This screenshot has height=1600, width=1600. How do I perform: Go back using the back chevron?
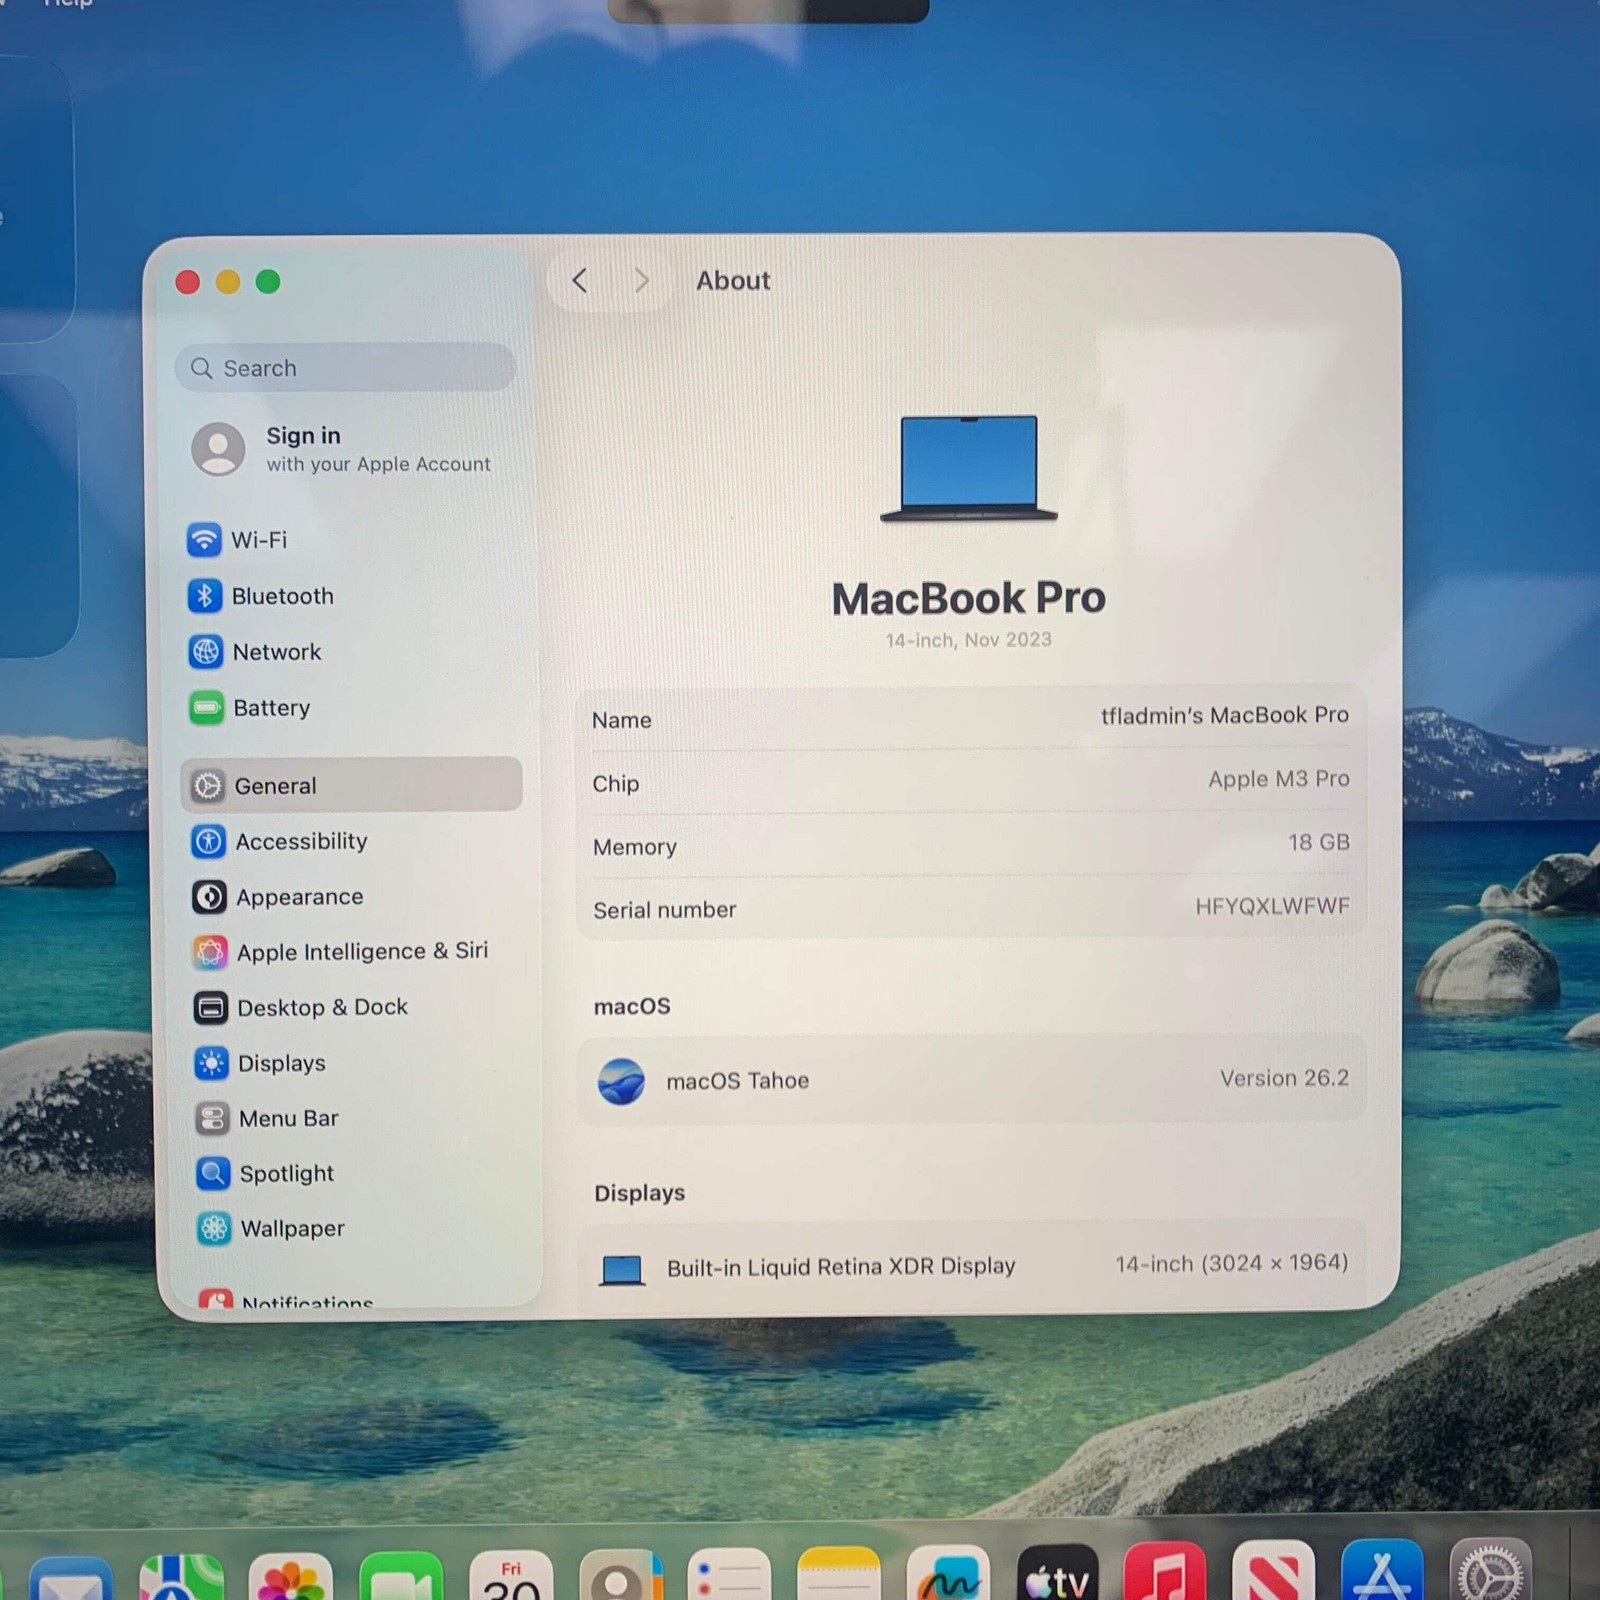(580, 280)
